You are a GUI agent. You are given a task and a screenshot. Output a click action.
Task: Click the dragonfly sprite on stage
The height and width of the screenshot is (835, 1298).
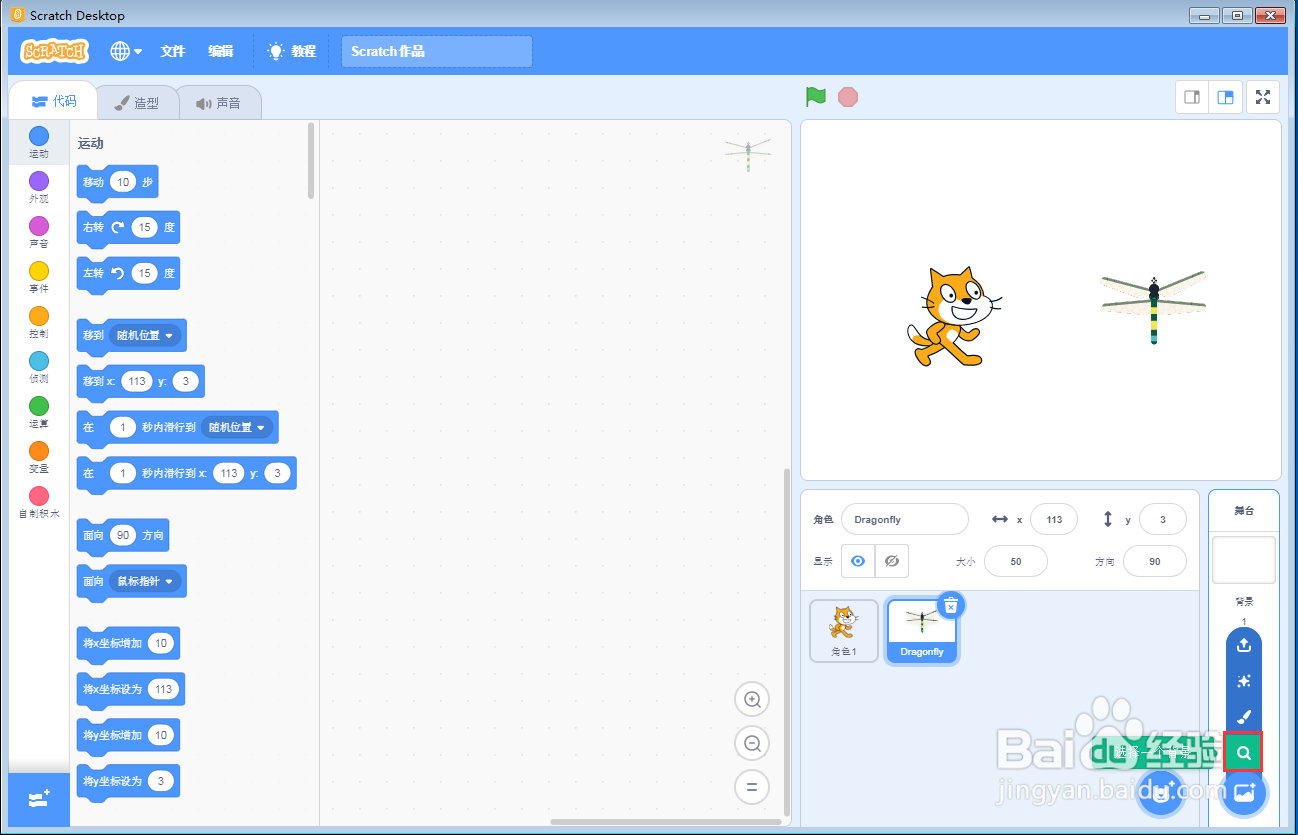(x=1154, y=308)
